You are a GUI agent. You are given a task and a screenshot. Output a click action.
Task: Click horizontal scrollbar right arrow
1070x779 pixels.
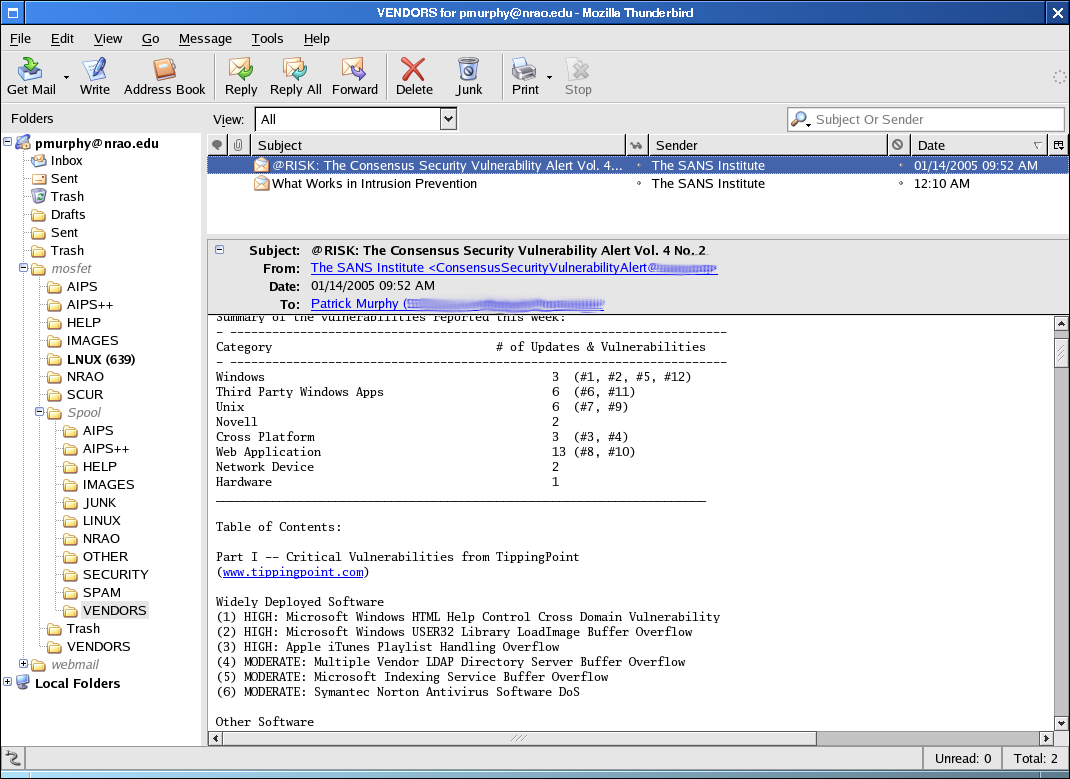1046,738
